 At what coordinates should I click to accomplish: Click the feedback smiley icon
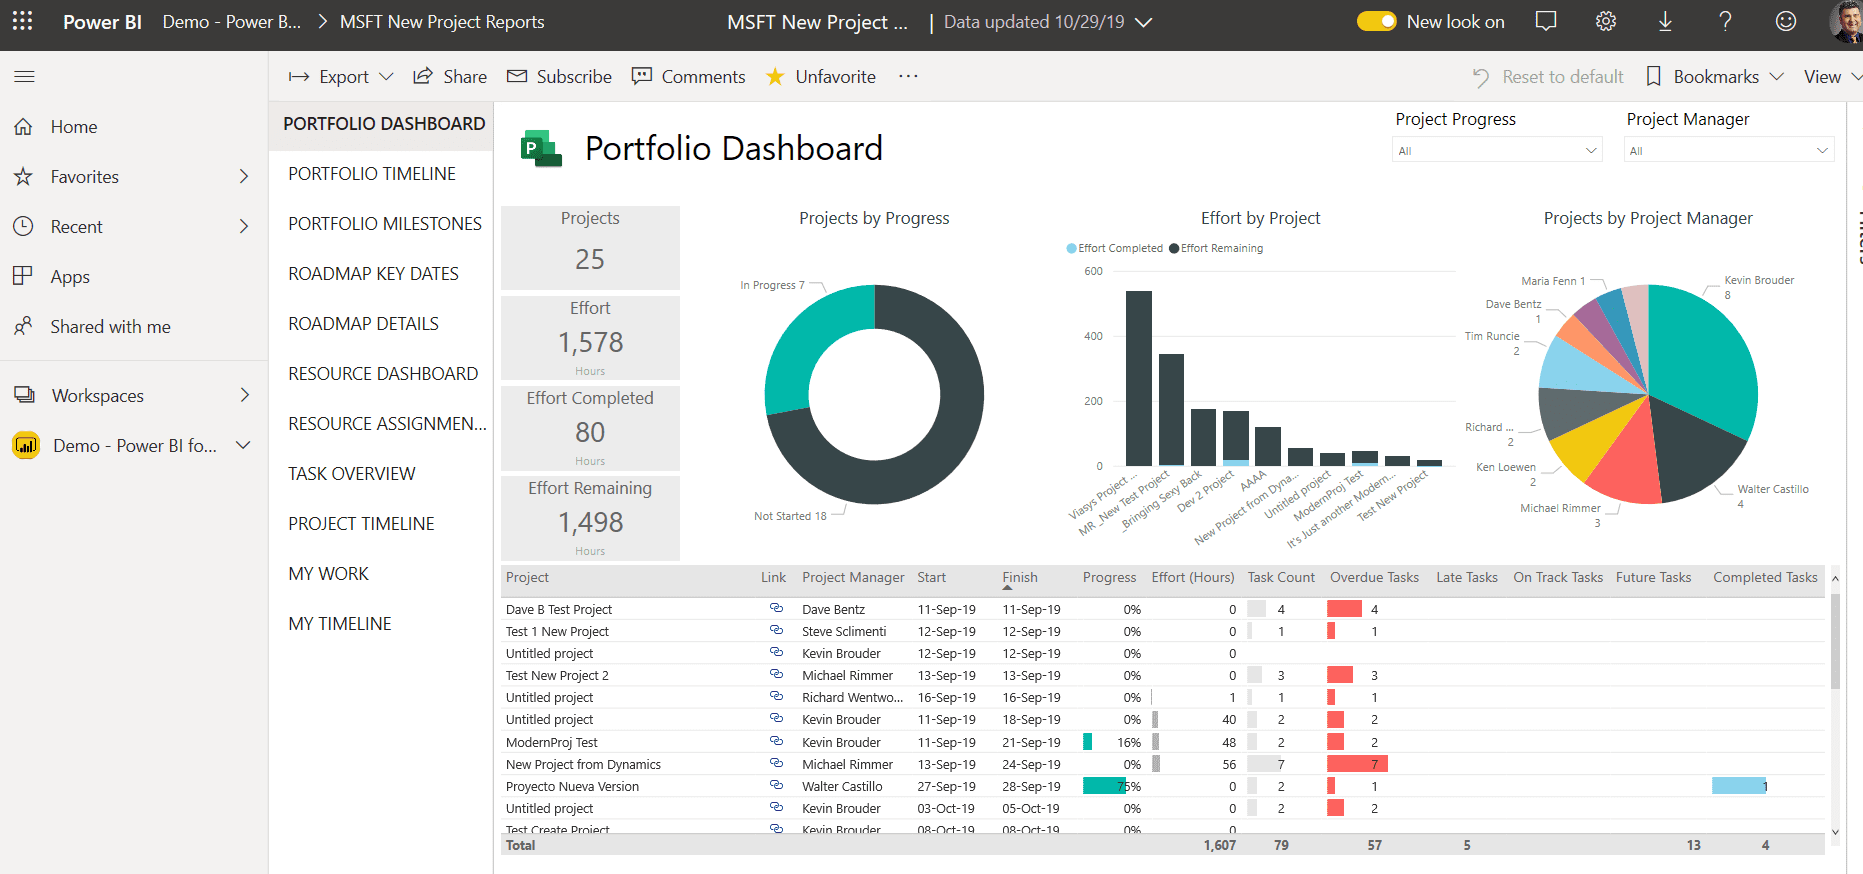(x=1786, y=21)
